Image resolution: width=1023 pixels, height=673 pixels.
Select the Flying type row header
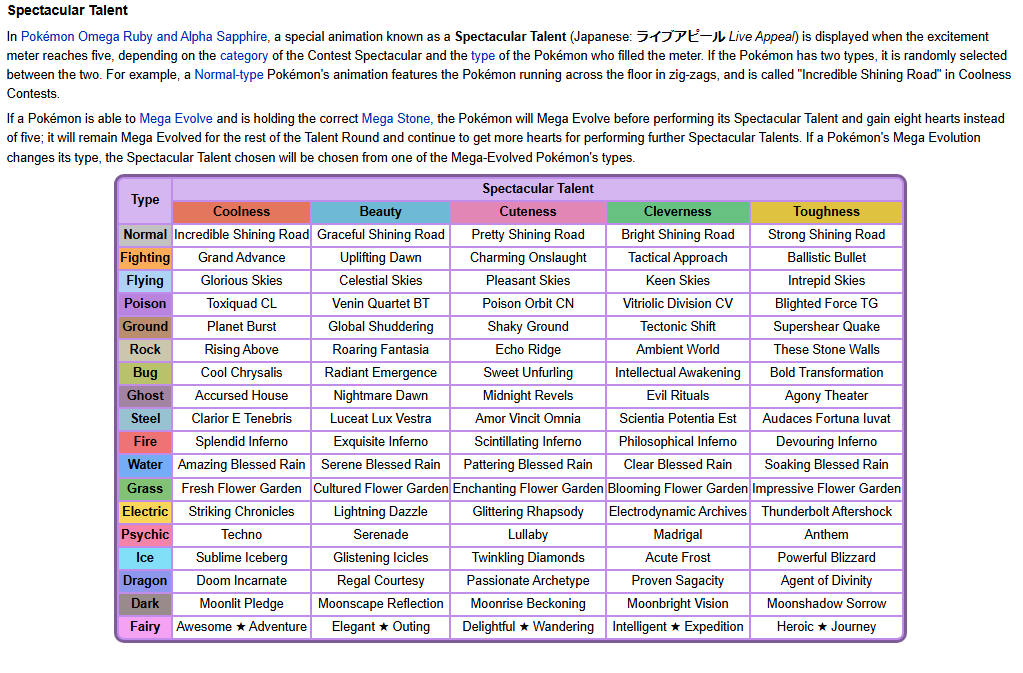coord(145,280)
